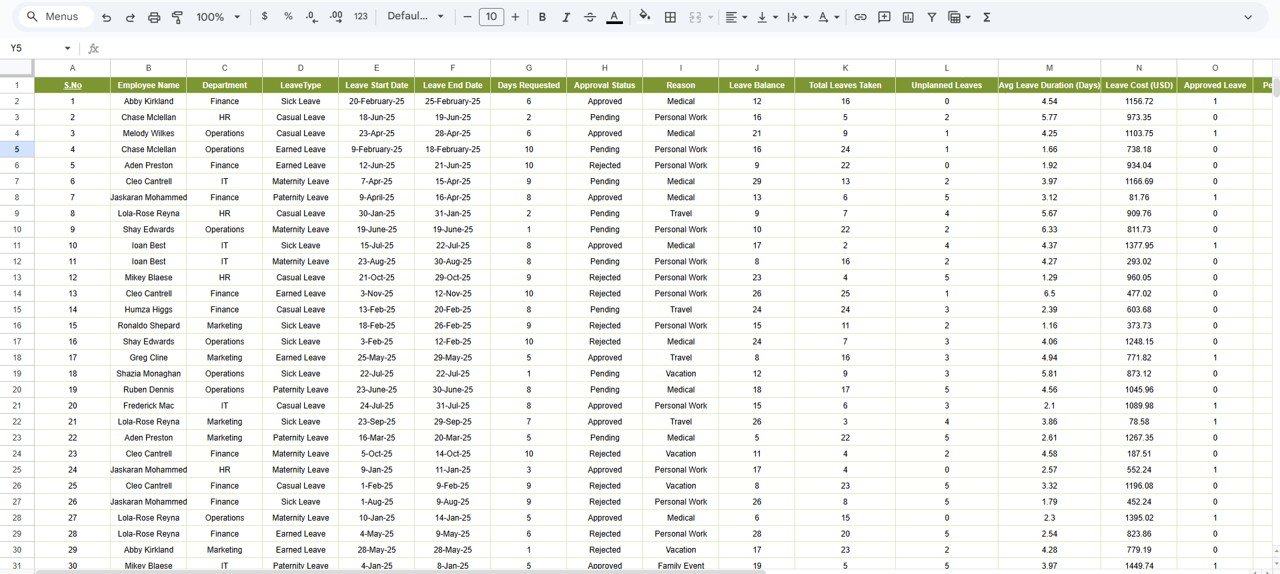
Task: Open the 100% zoom dropdown
Action: pos(218,17)
